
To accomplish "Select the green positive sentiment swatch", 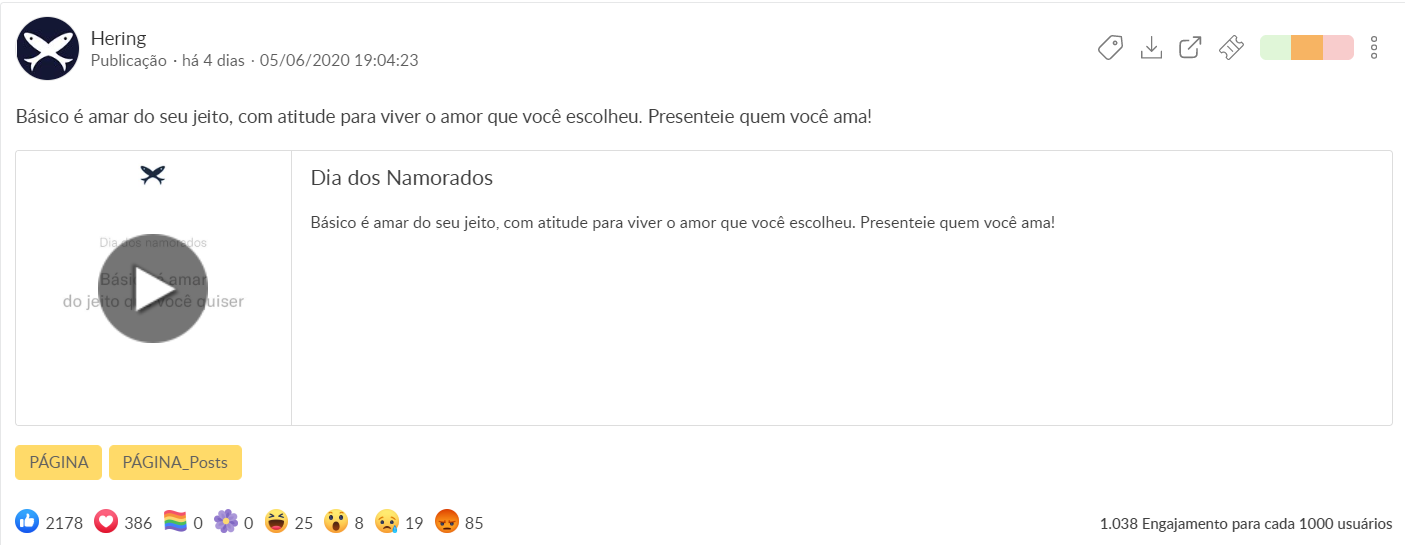I will (1275, 48).
